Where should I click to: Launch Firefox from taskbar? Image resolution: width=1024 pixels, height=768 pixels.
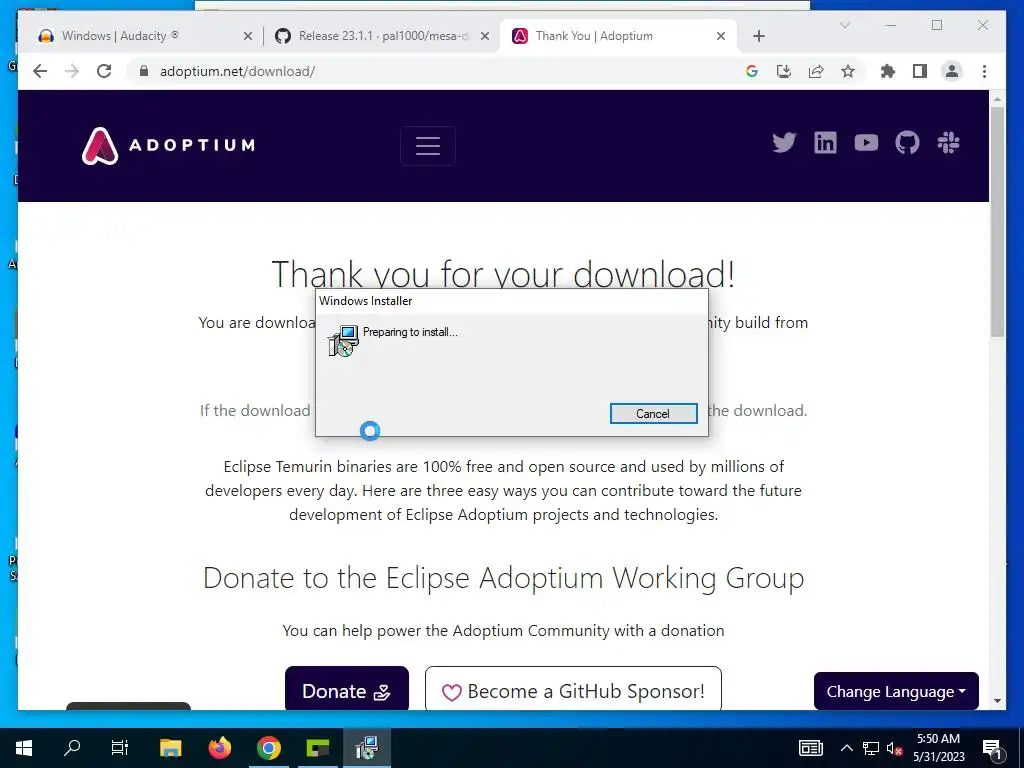click(219, 748)
